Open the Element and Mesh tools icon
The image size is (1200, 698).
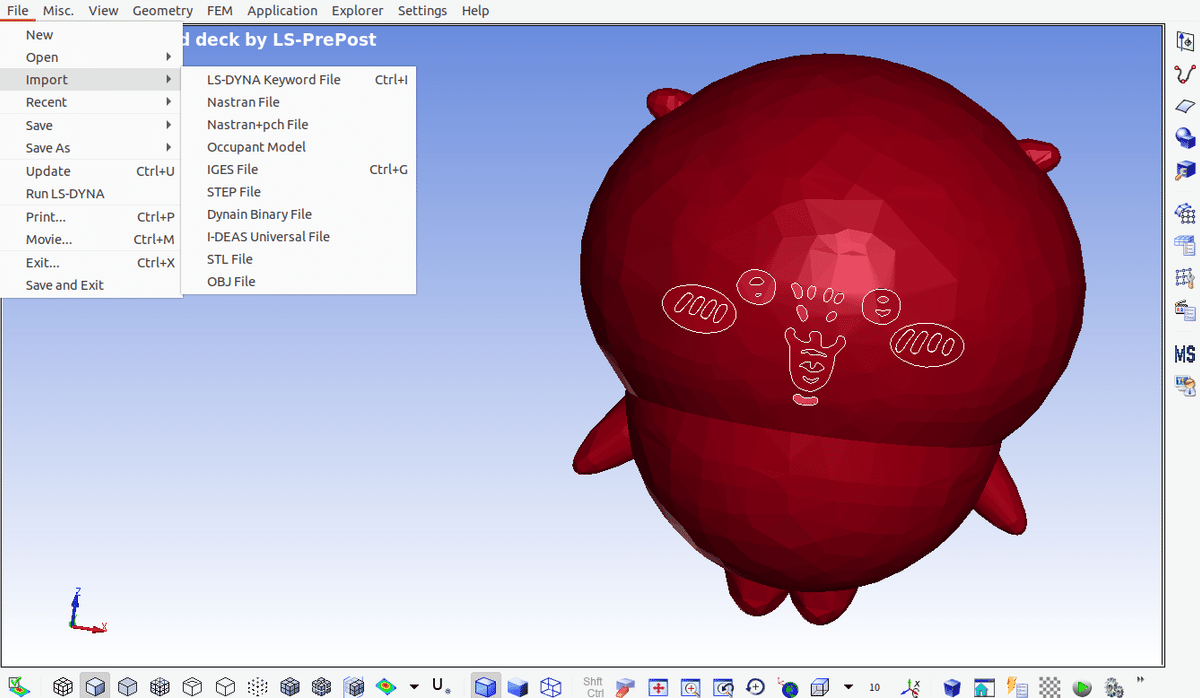click(x=1185, y=213)
